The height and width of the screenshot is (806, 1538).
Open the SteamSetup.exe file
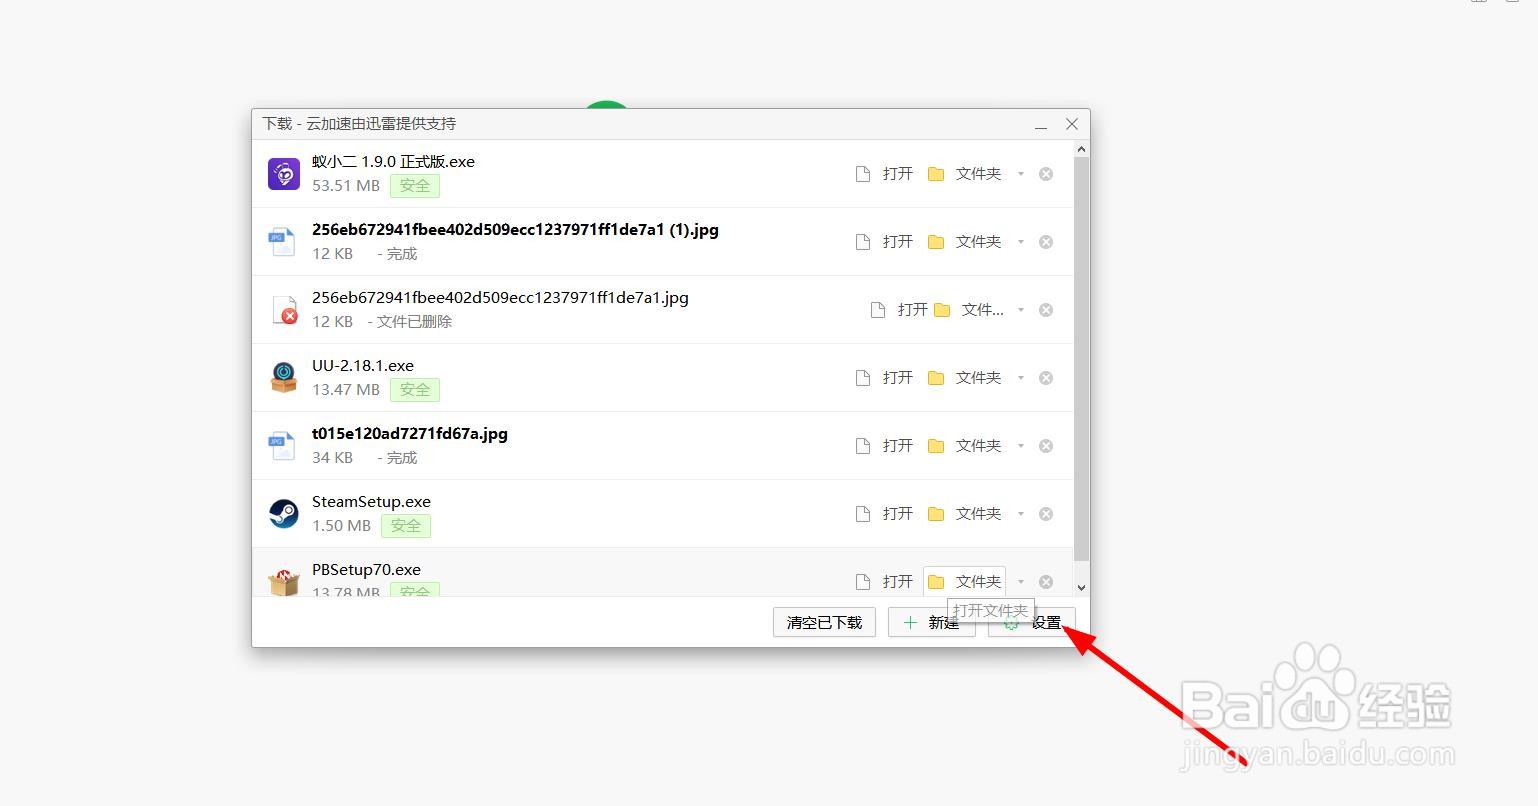(885, 514)
